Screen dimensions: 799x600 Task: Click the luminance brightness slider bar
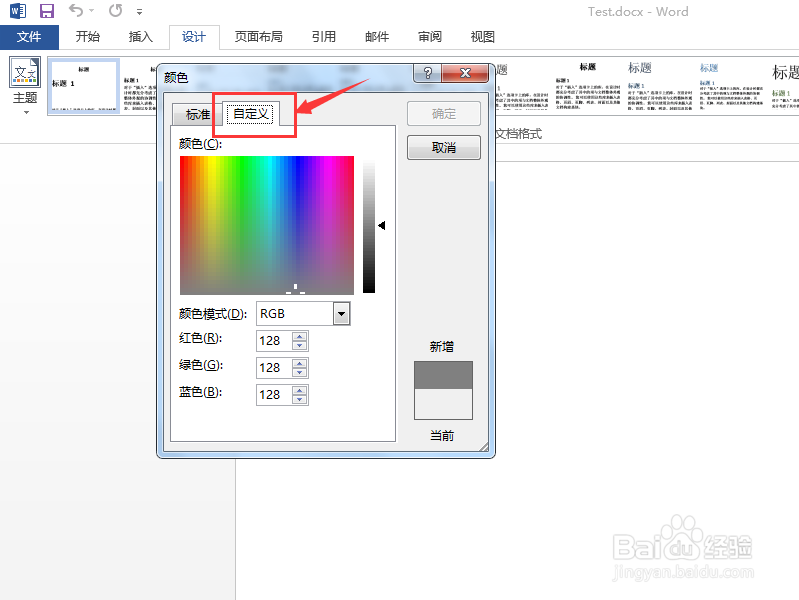click(x=369, y=225)
